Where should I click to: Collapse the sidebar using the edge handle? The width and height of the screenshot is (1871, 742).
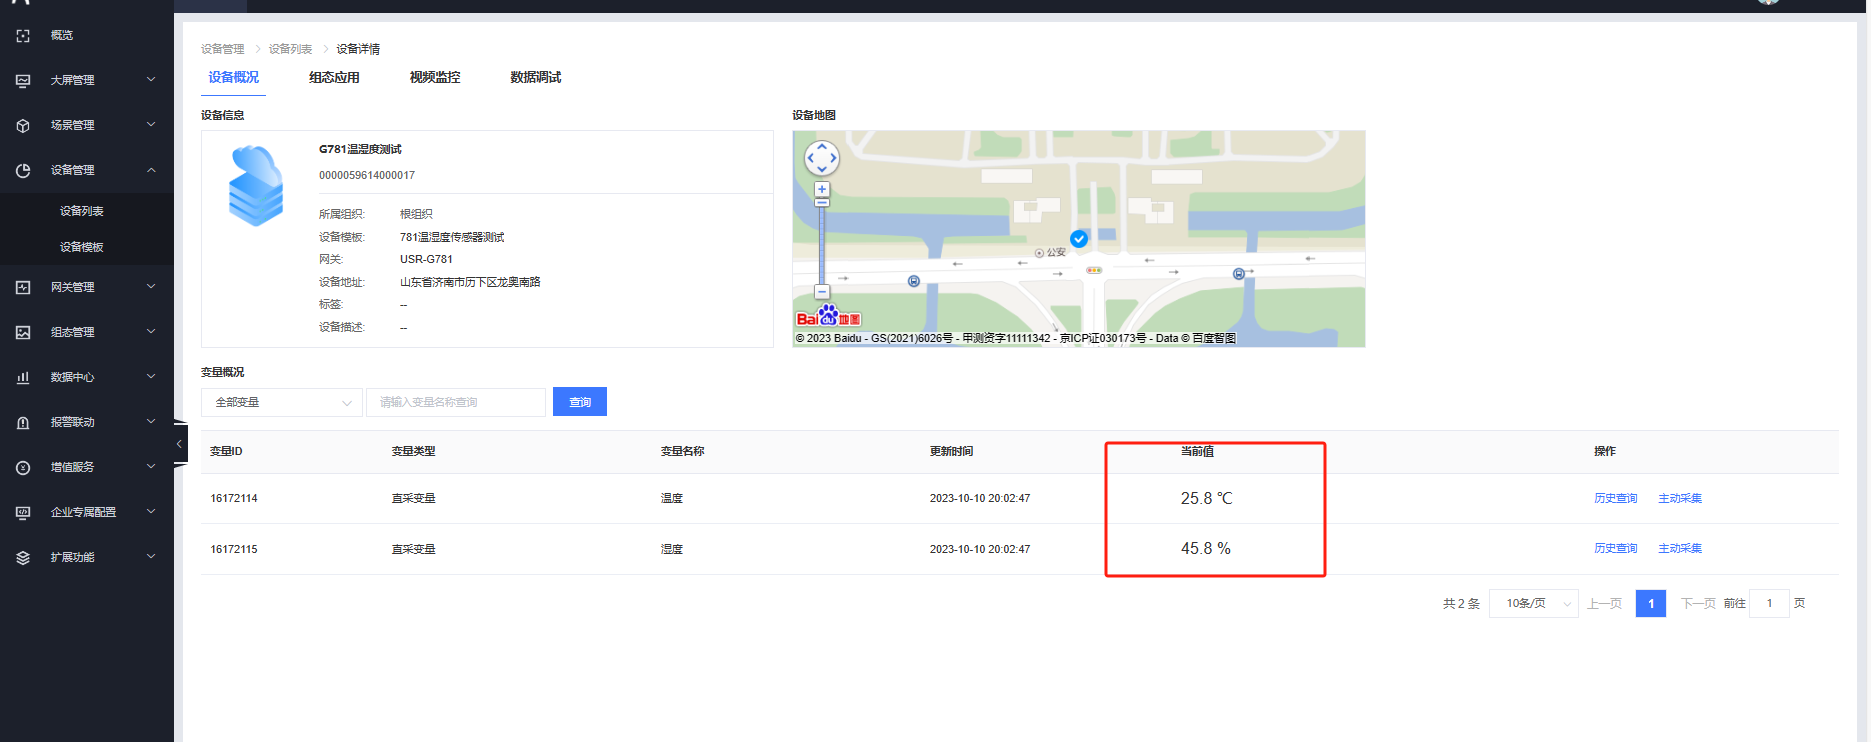pos(179,443)
